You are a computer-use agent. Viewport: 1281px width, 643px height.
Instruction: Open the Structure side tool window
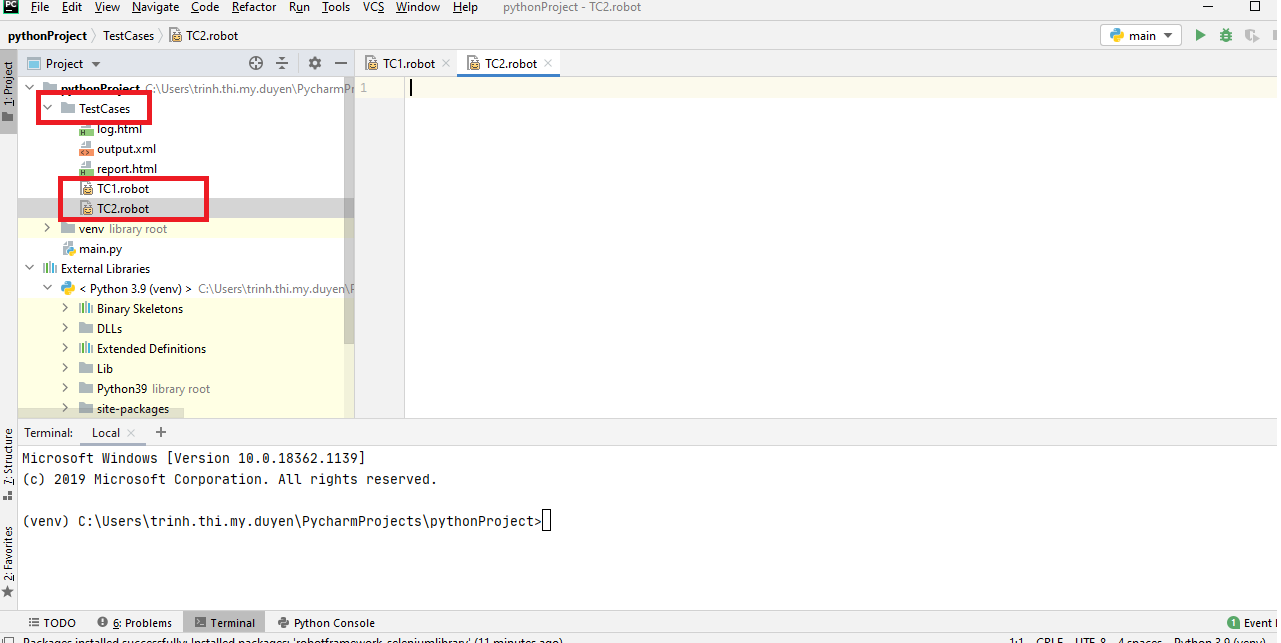coord(8,463)
